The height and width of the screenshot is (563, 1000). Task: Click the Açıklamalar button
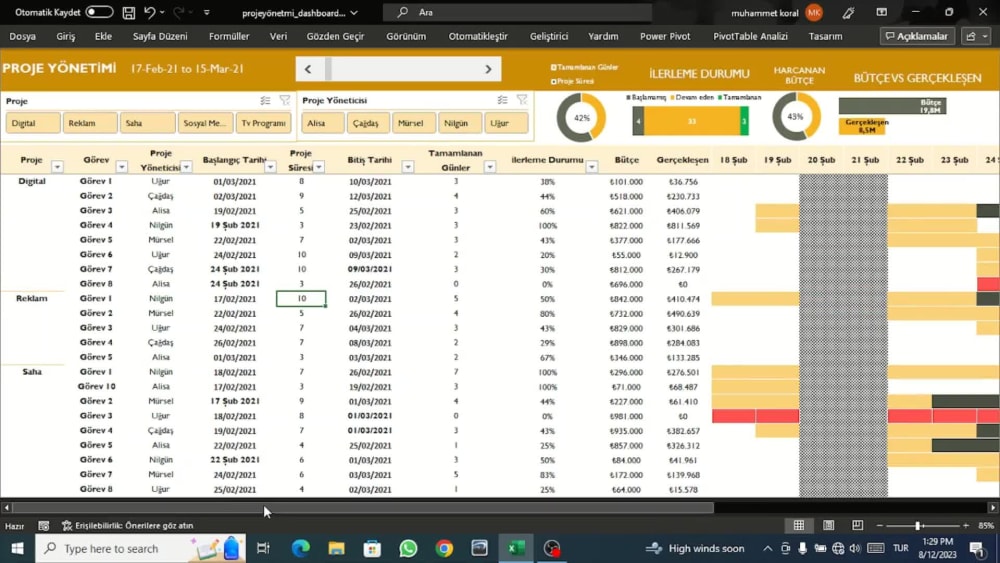917,36
